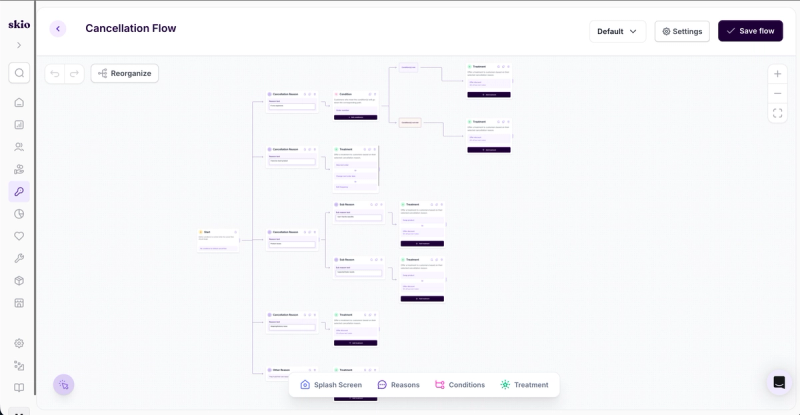Open the customers sidebar icon
This screenshot has width=800, height=415.
point(19,147)
